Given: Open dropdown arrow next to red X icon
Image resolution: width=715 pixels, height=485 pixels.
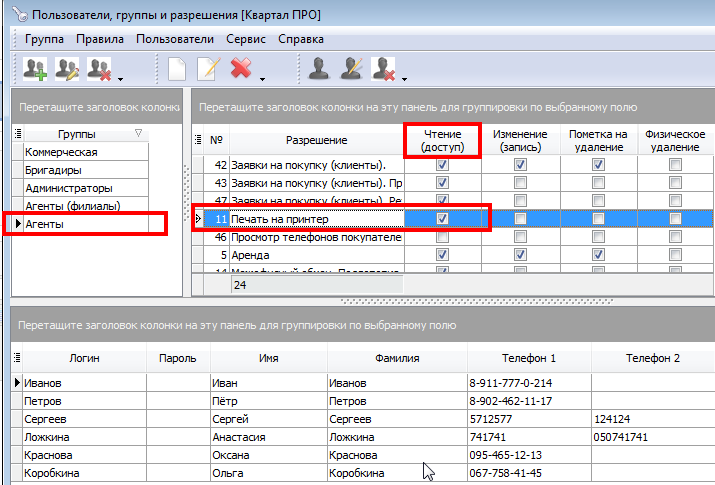Looking at the screenshot, I should (x=262, y=76).
